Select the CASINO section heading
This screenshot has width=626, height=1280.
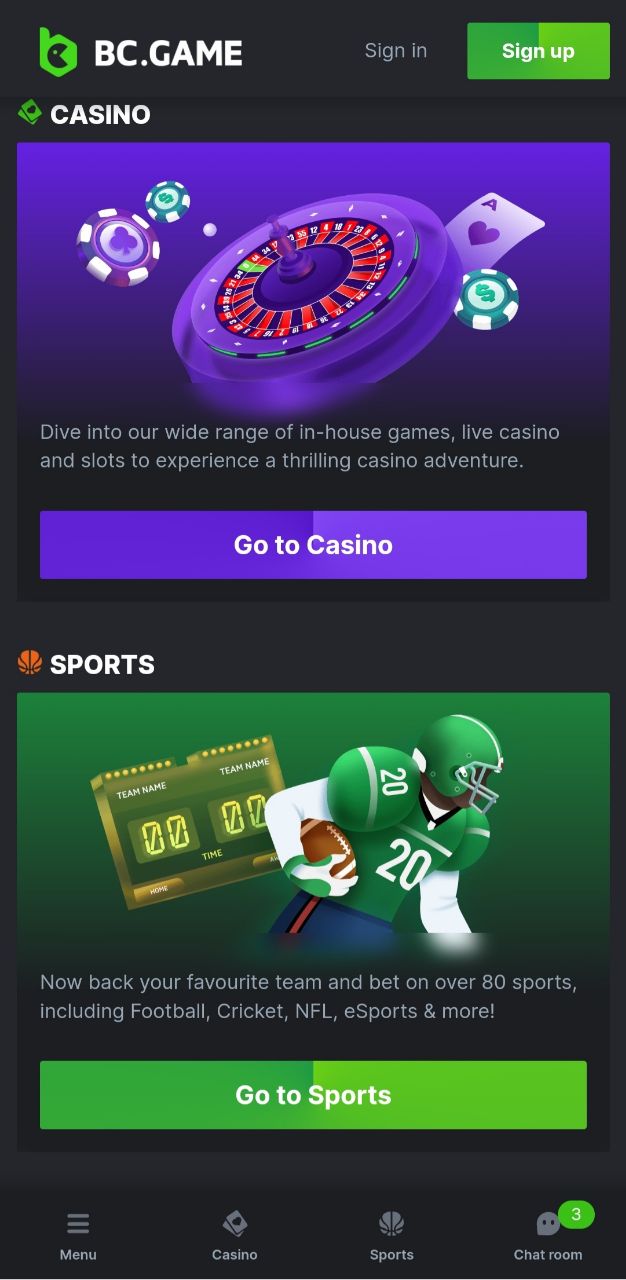(100, 114)
